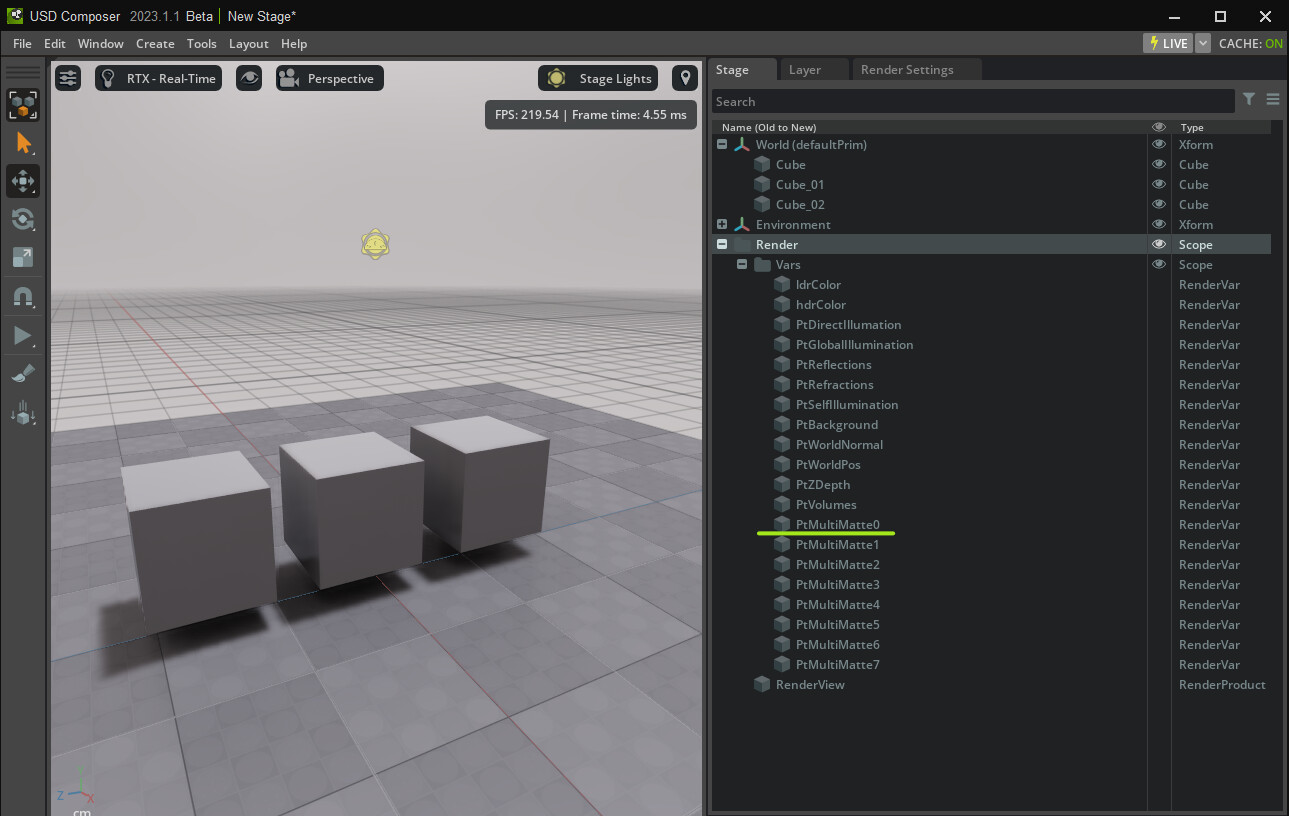This screenshot has height=816, width=1289.
Task: Select the PtZDepth render var
Action: pyautogui.click(x=991, y=484)
